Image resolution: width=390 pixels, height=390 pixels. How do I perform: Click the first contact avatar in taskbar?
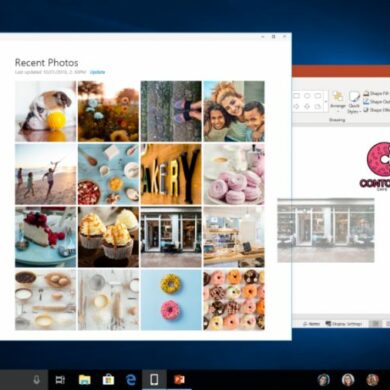[323, 380]
